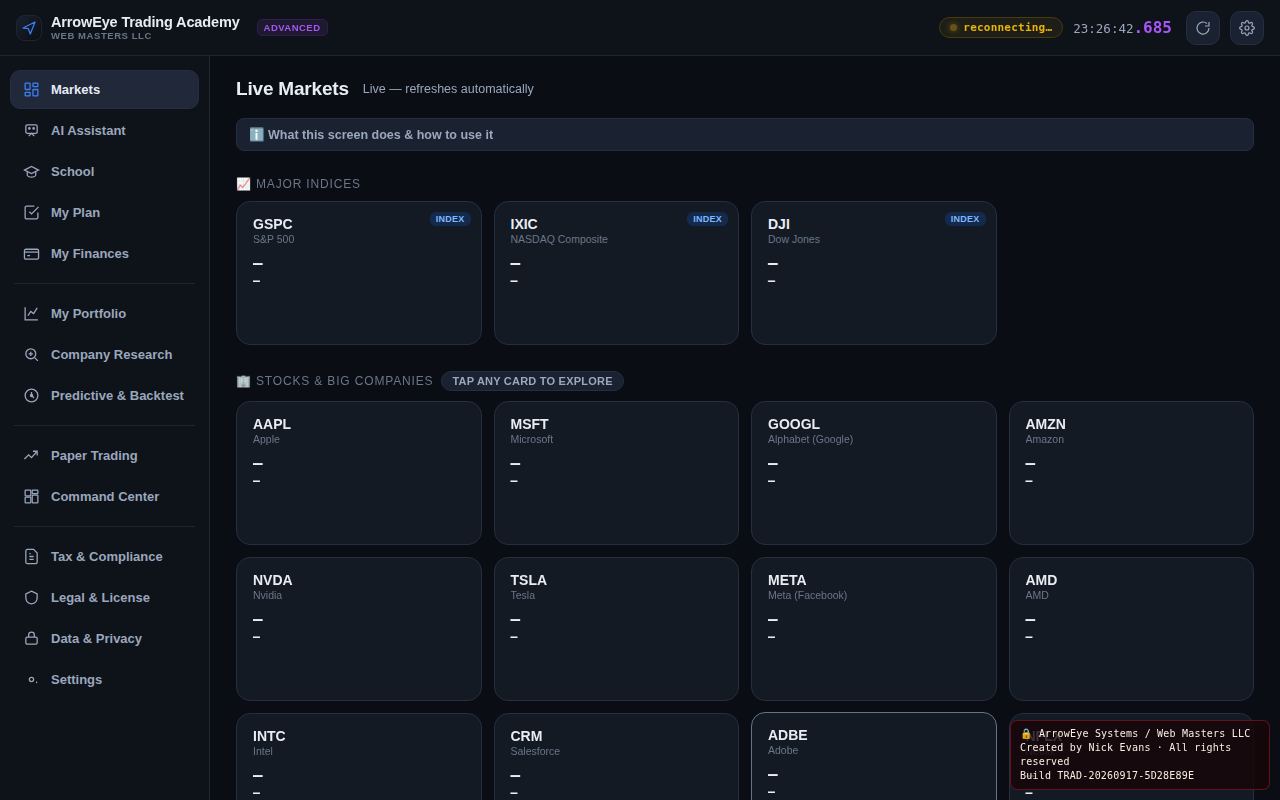
Task: Click the TAP ANY CARD TO EXPLORE badge
Action: click(532, 381)
